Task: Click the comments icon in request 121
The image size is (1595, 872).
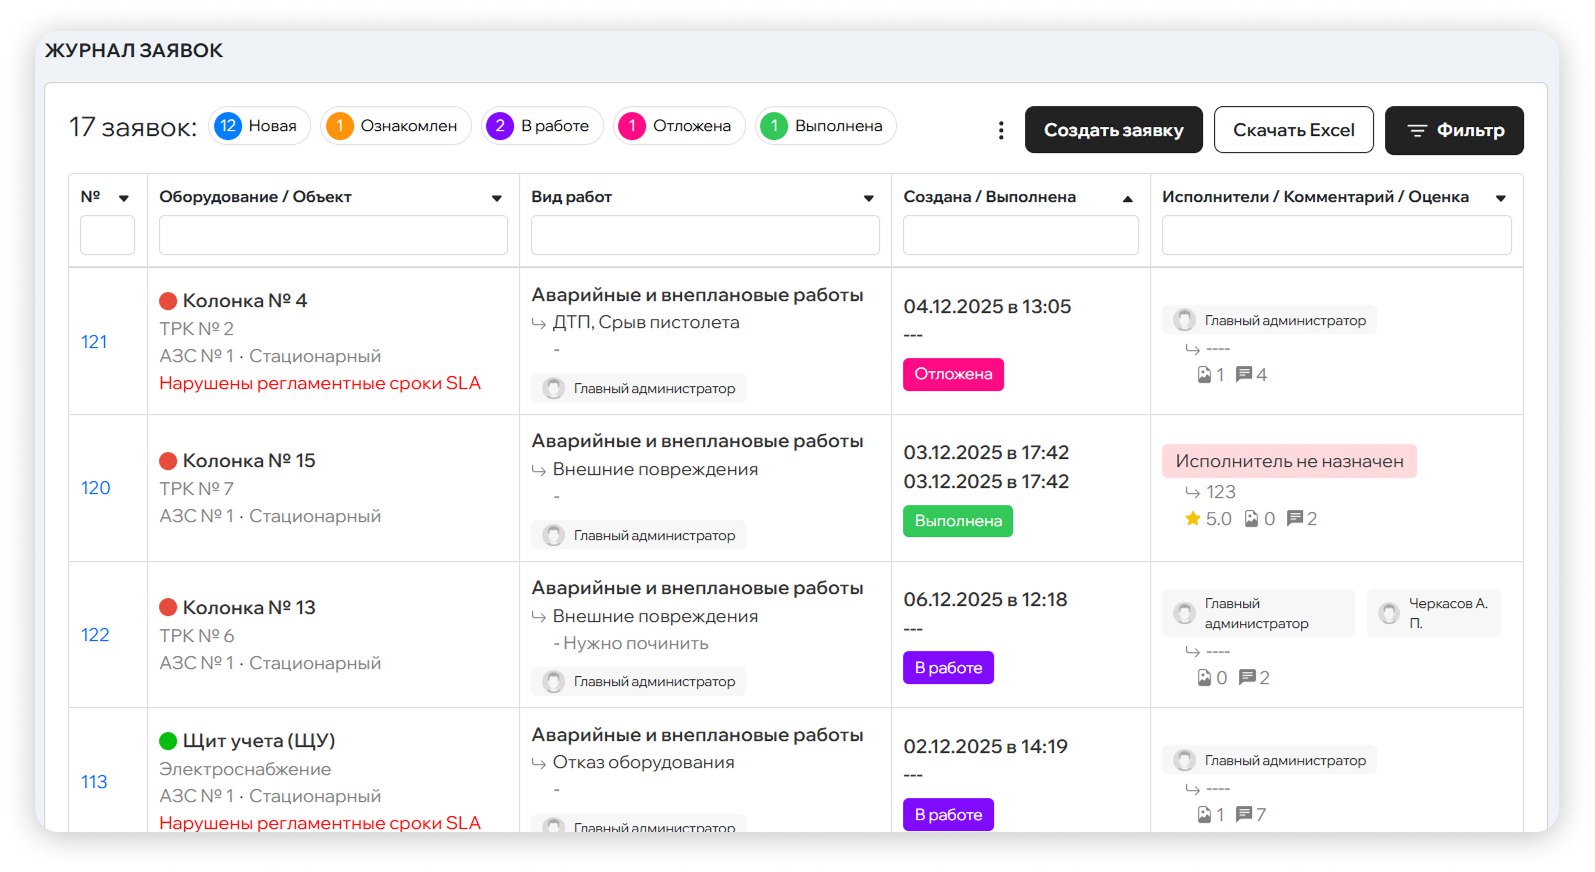Action: point(1244,374)
